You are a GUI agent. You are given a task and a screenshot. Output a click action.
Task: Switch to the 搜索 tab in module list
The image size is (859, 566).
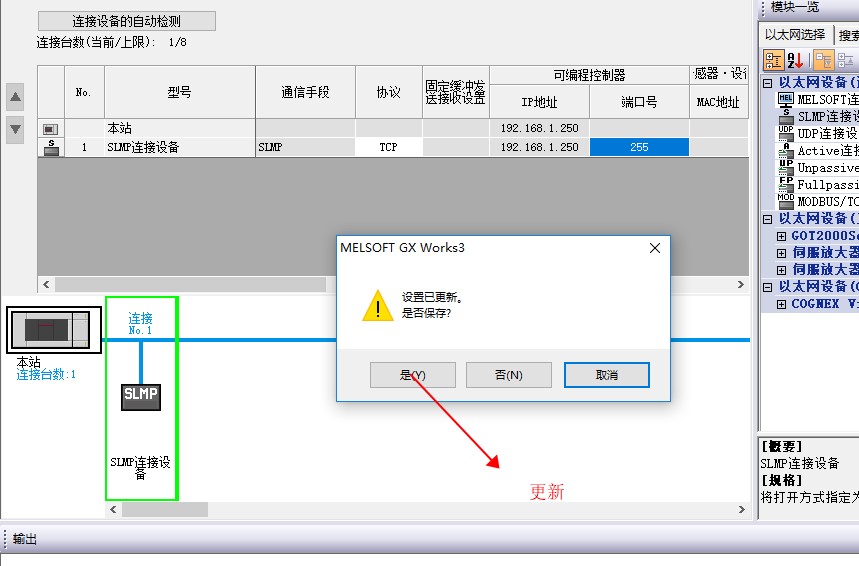point(846,36)
